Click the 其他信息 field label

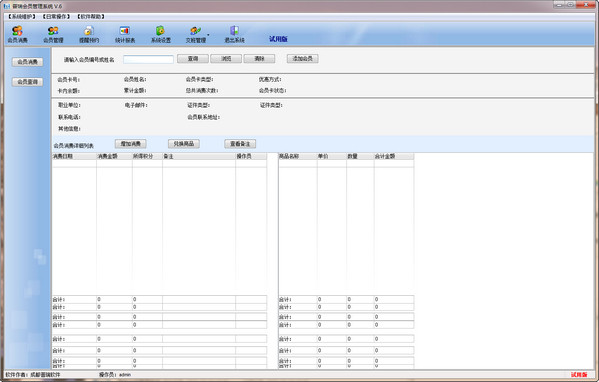point(70,129)
